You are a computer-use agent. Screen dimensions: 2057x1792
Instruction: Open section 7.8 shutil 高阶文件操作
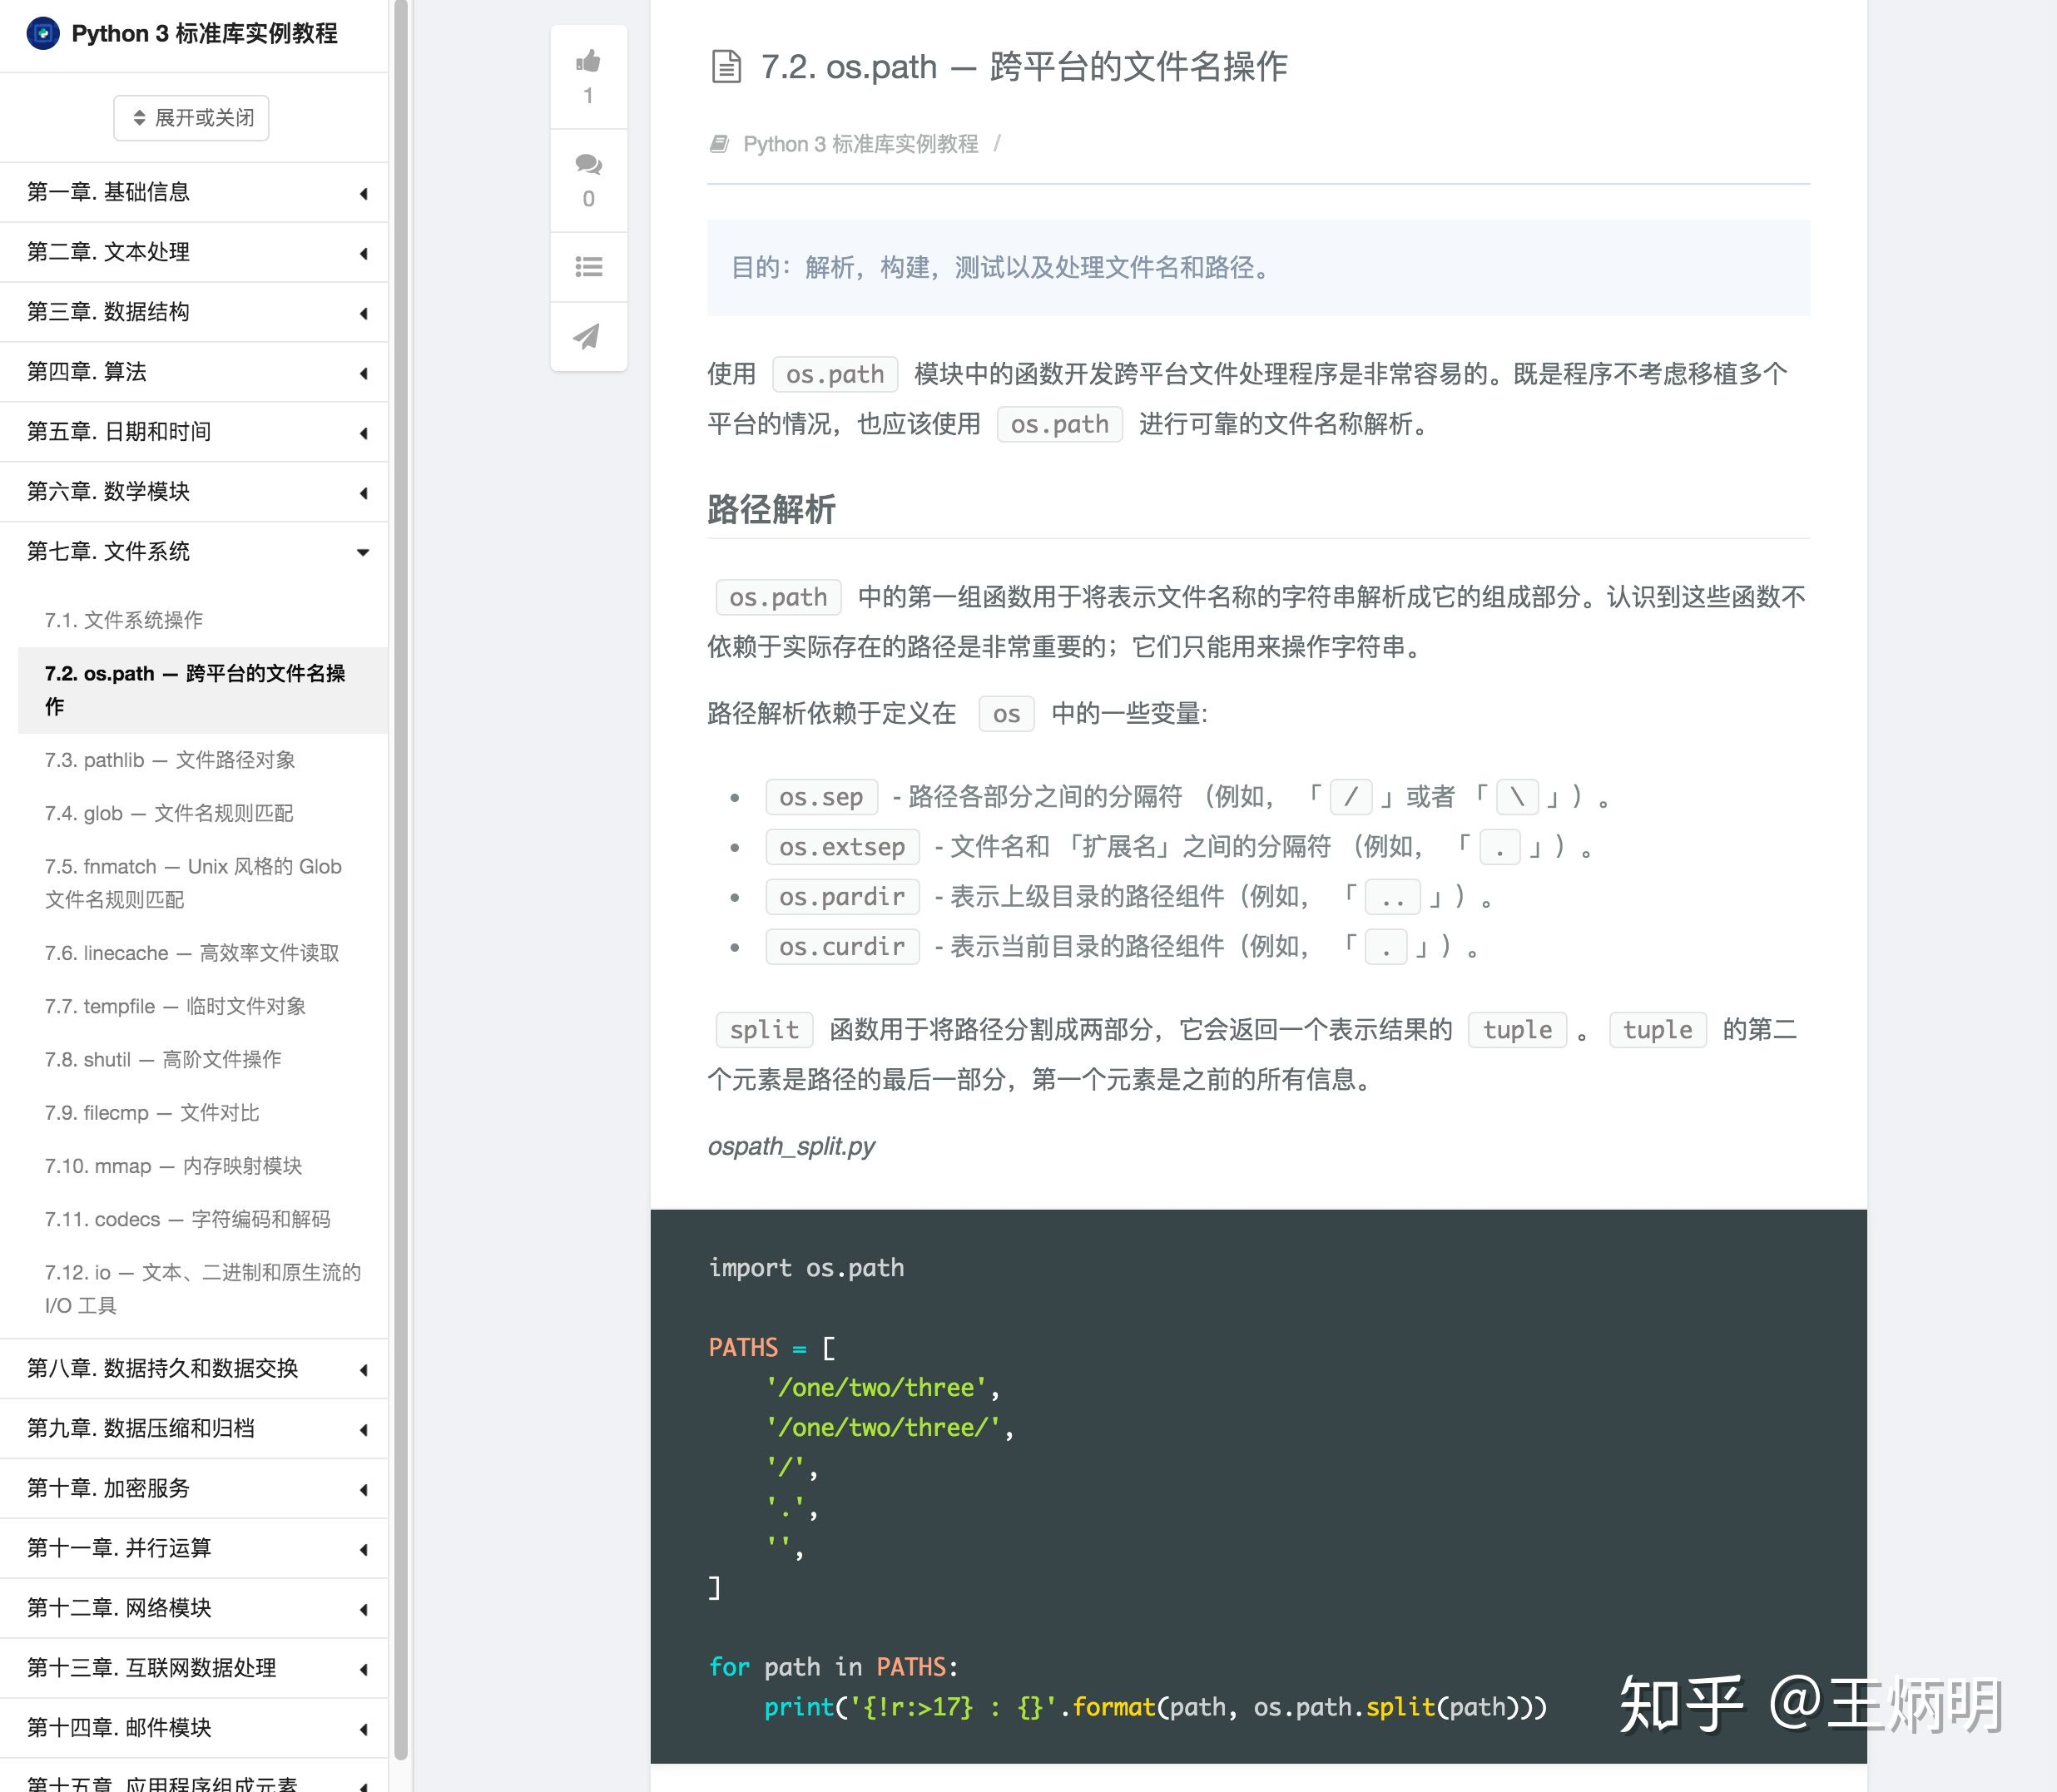163,1059
